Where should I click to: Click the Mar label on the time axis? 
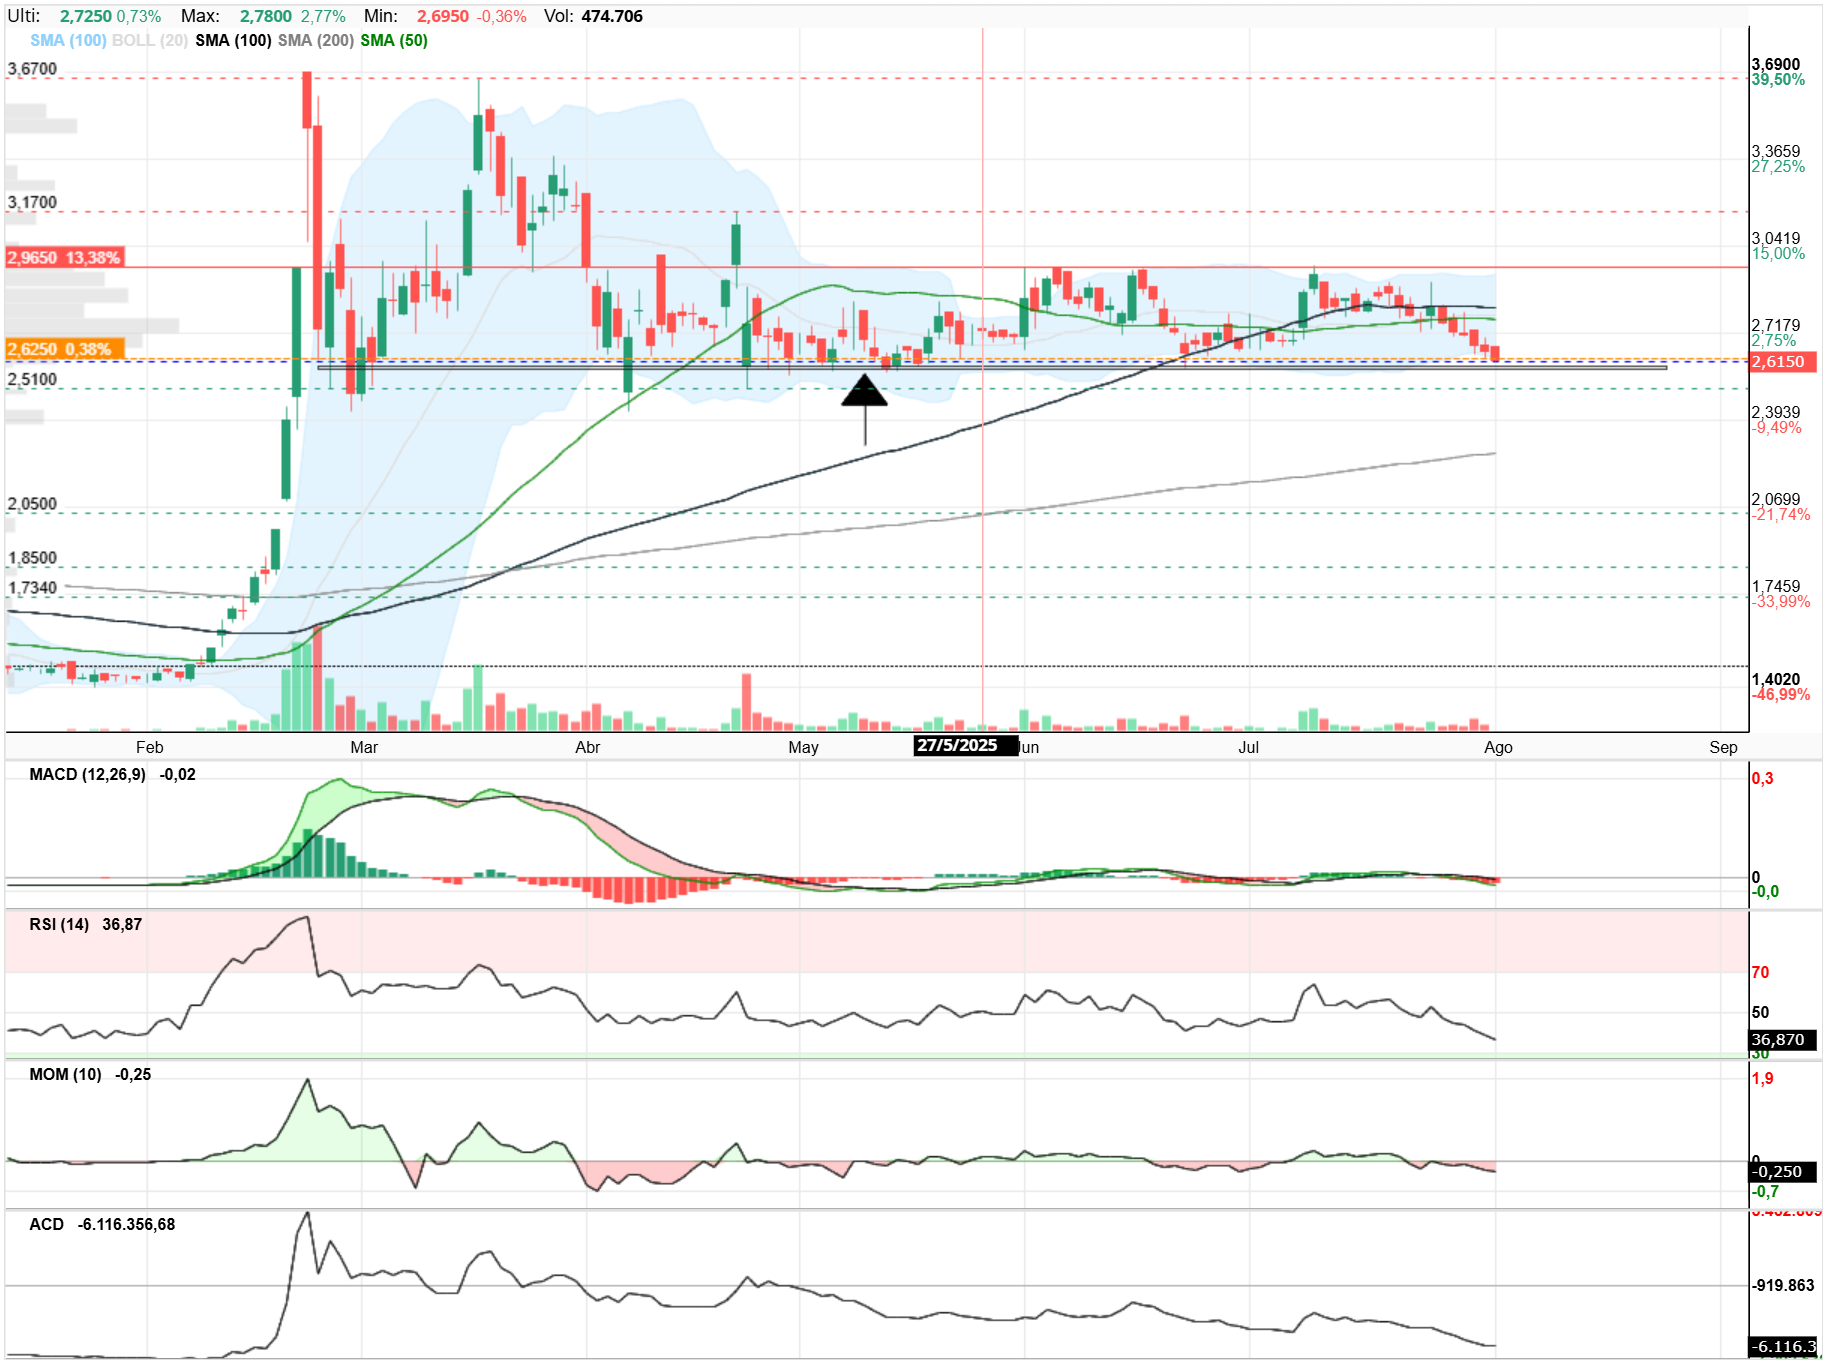point(364,748)
